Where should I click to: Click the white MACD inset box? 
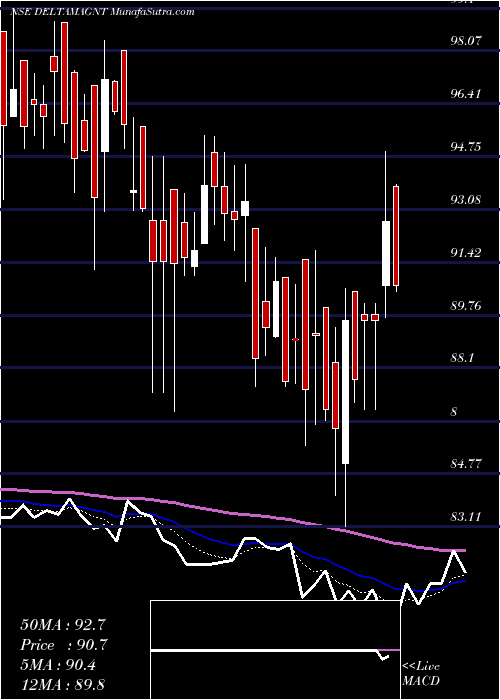click(275, 650)
